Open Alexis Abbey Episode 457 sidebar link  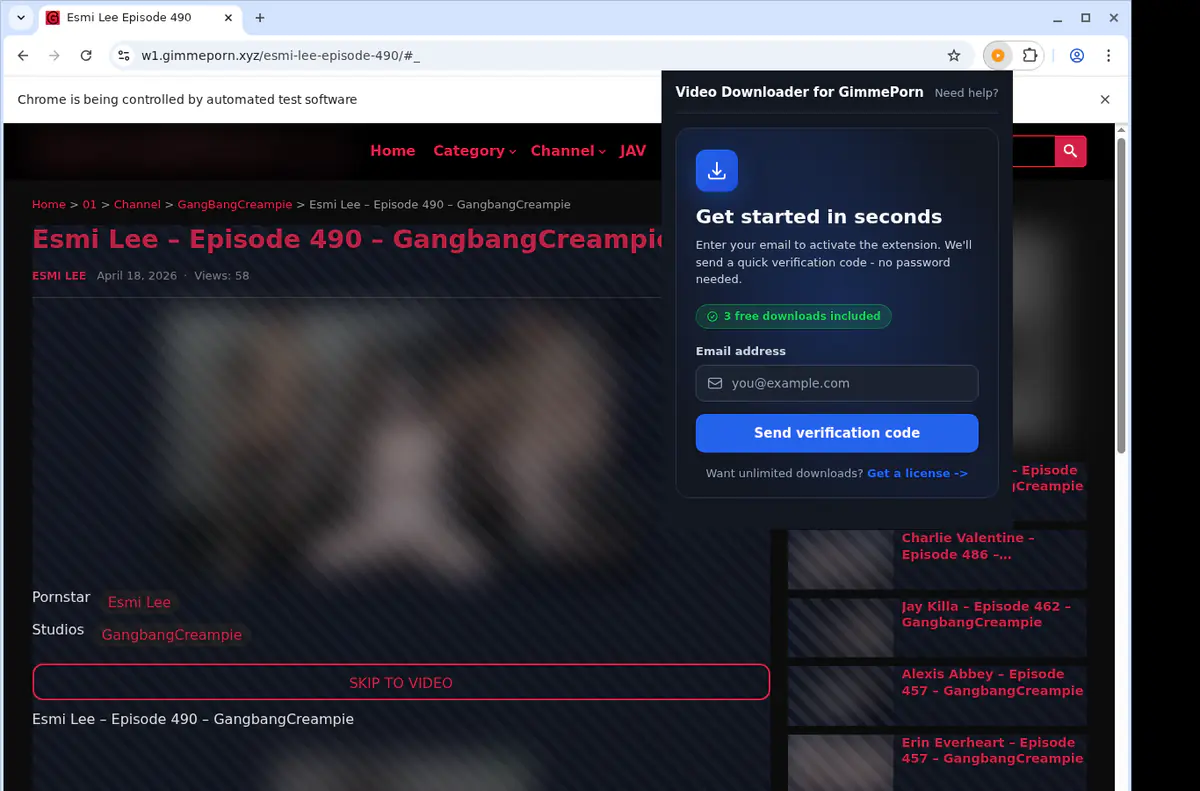pos(992,682)
